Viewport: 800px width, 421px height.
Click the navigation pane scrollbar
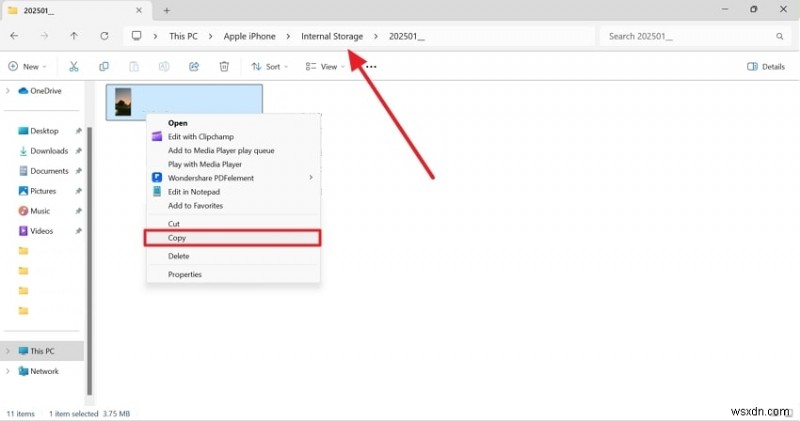pyautogui.click(x=90, y=260)
